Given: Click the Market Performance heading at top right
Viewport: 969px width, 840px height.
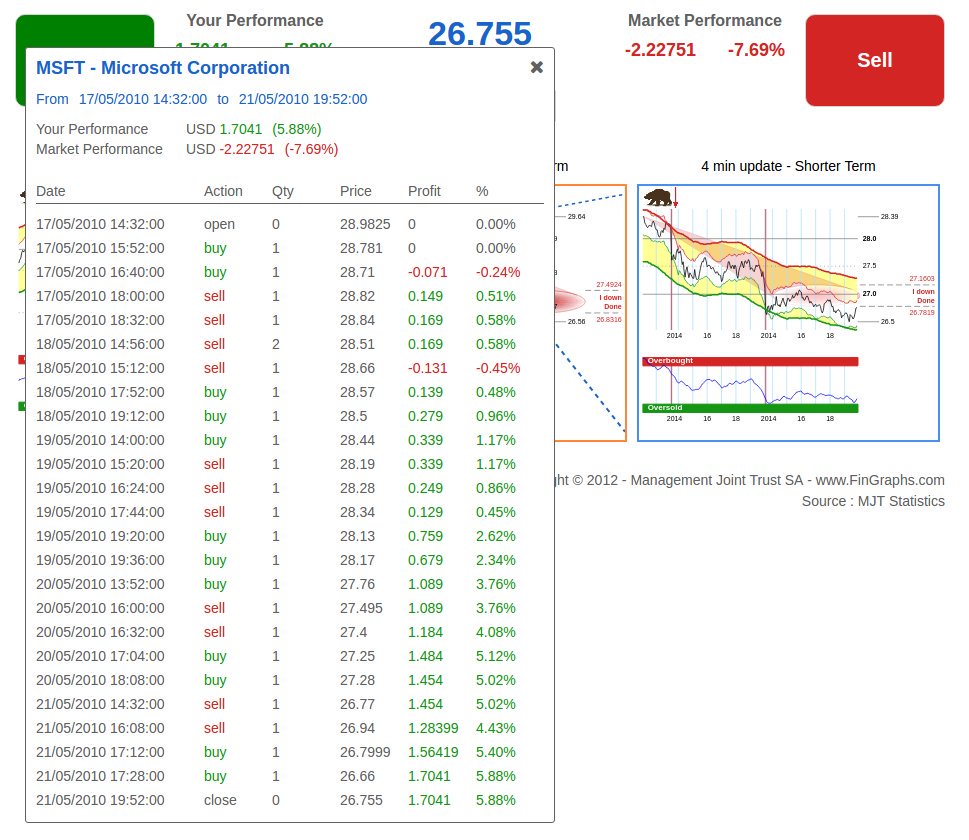Looking at the screenshot, I should (705, 20).
